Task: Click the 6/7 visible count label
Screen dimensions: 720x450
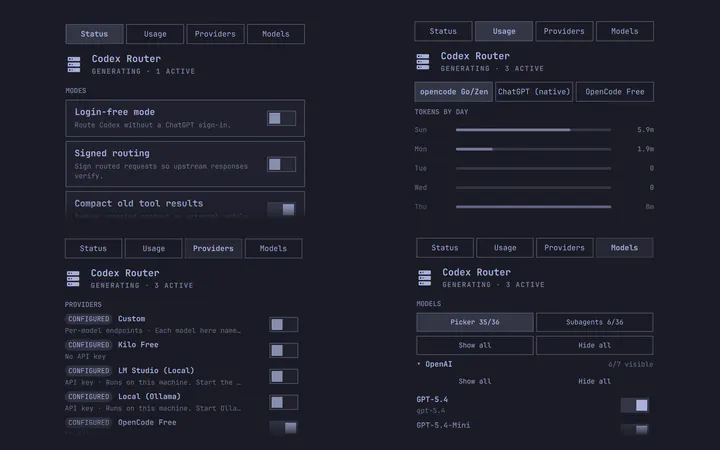Action: (x=630, y=364)
